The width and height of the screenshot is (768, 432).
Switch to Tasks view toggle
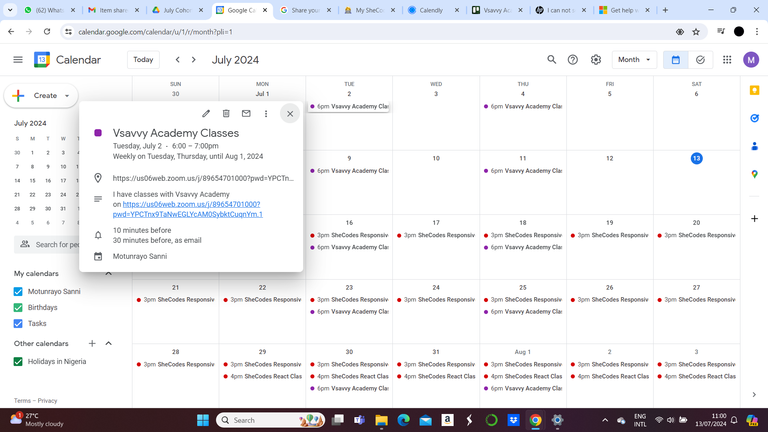tap(700, 60)
